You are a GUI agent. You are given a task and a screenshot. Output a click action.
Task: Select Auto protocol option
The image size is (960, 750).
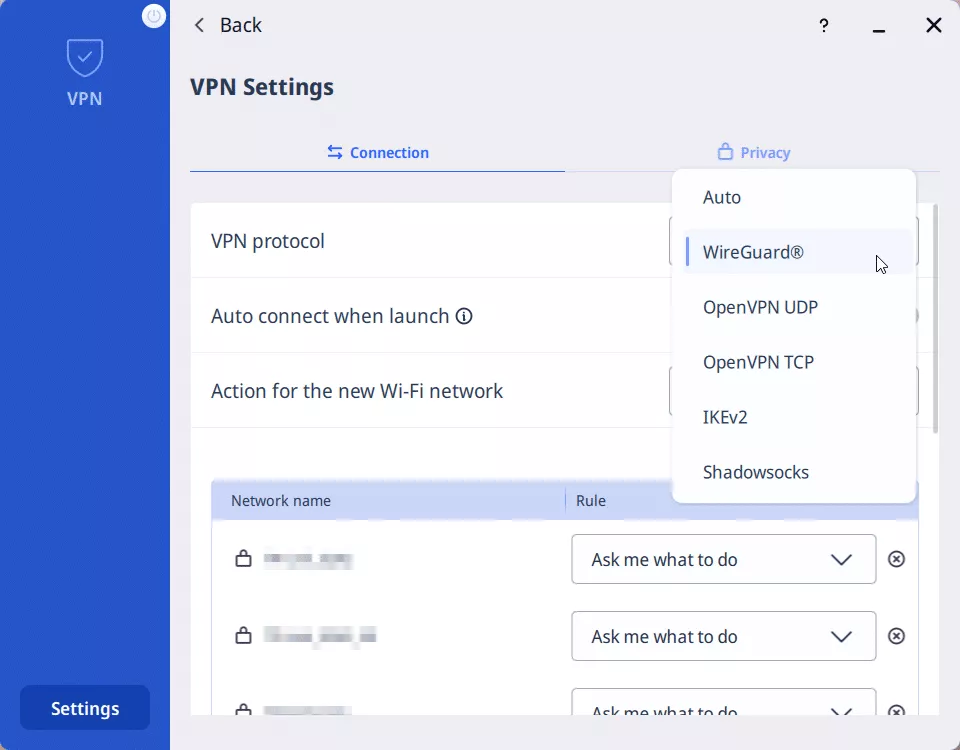pyautogui.click(x=722, y=198)
